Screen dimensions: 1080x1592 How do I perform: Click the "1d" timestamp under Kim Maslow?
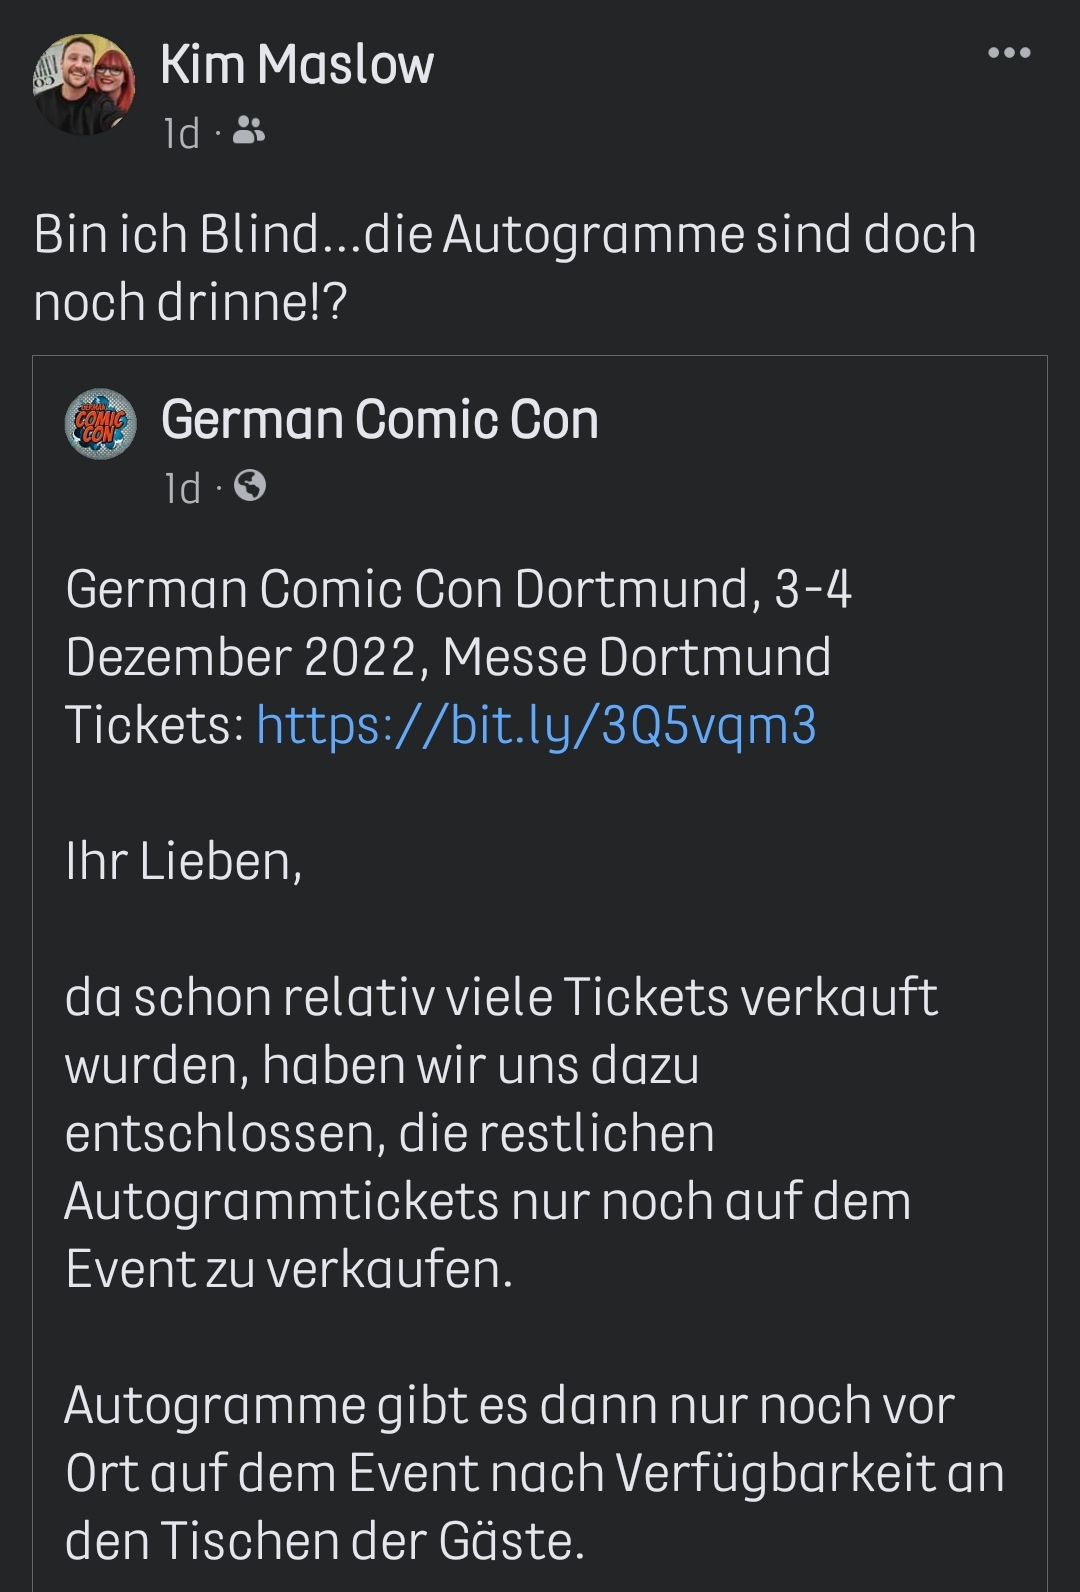tap(182, 133)
